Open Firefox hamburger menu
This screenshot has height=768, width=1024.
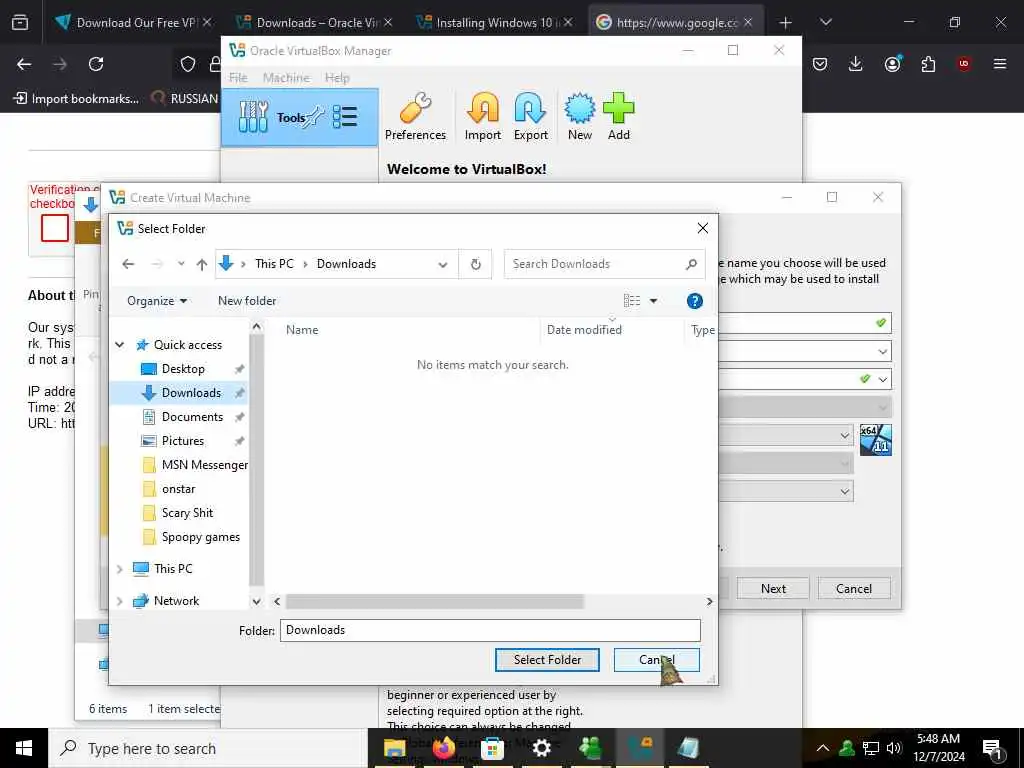pyautogui.click(x=1000, y=64)
